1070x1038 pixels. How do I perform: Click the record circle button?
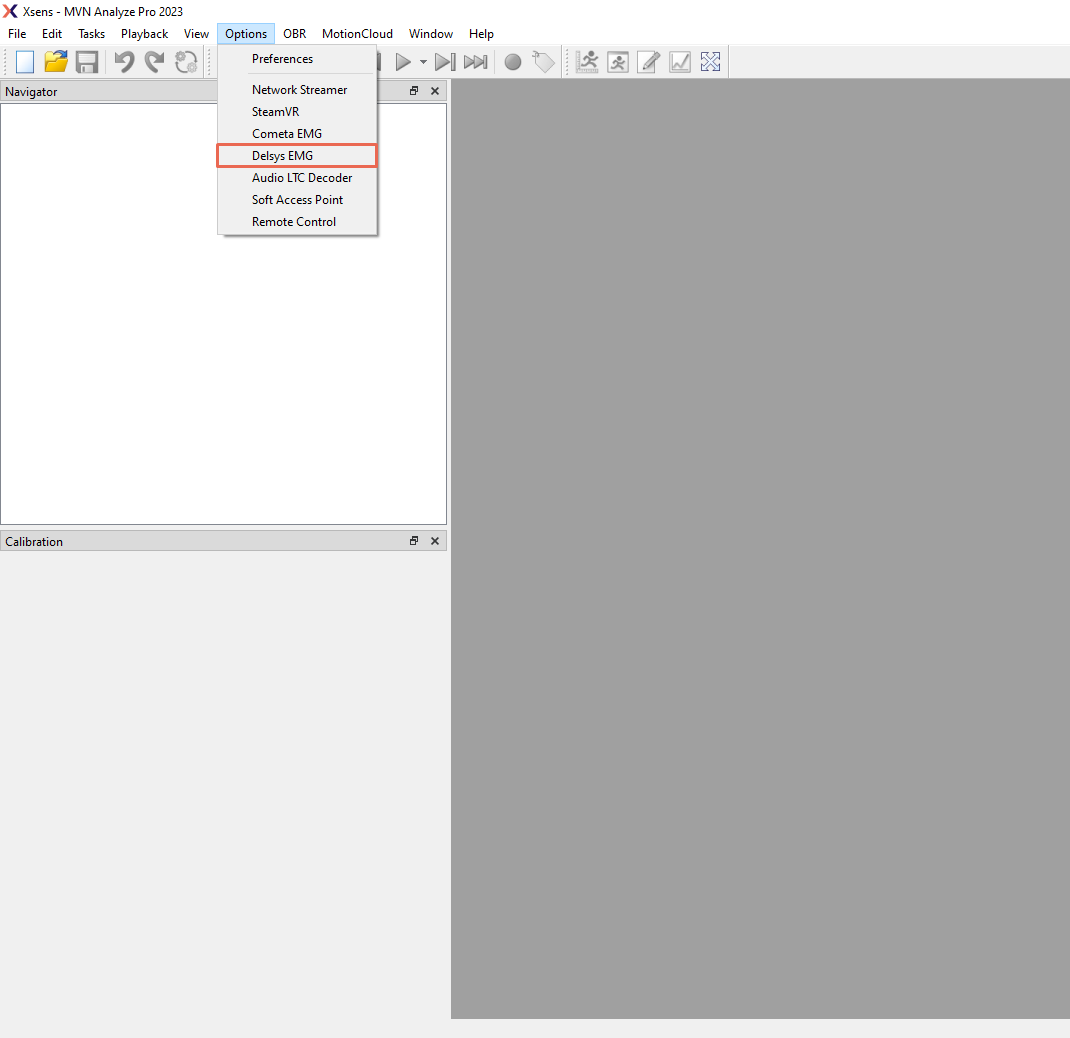512,62
